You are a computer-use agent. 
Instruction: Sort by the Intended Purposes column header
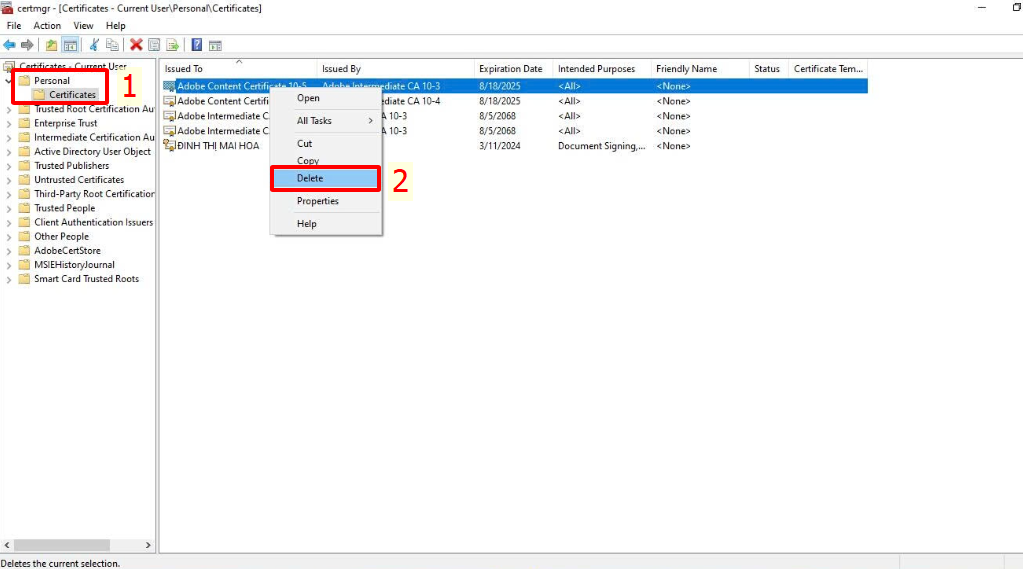point(602,69)
